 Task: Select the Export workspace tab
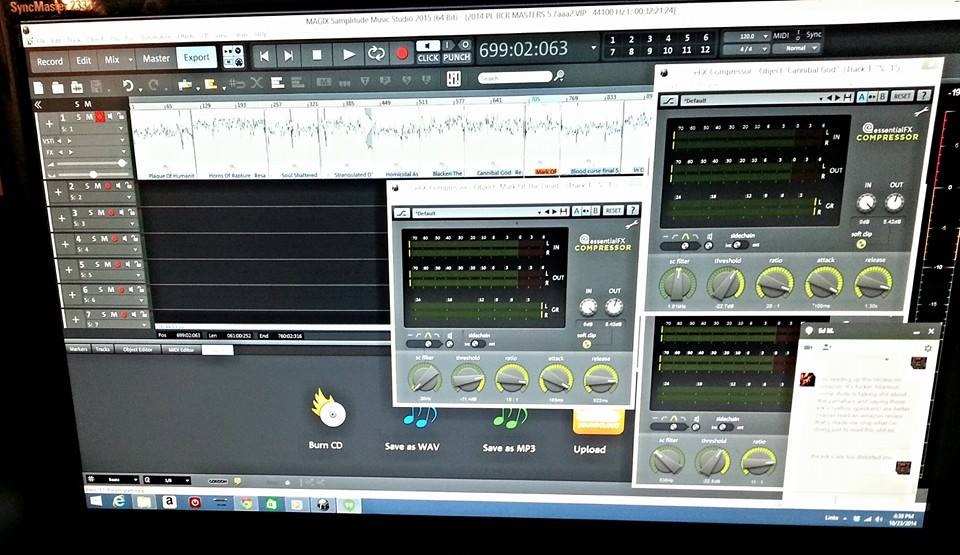[197, 57]
